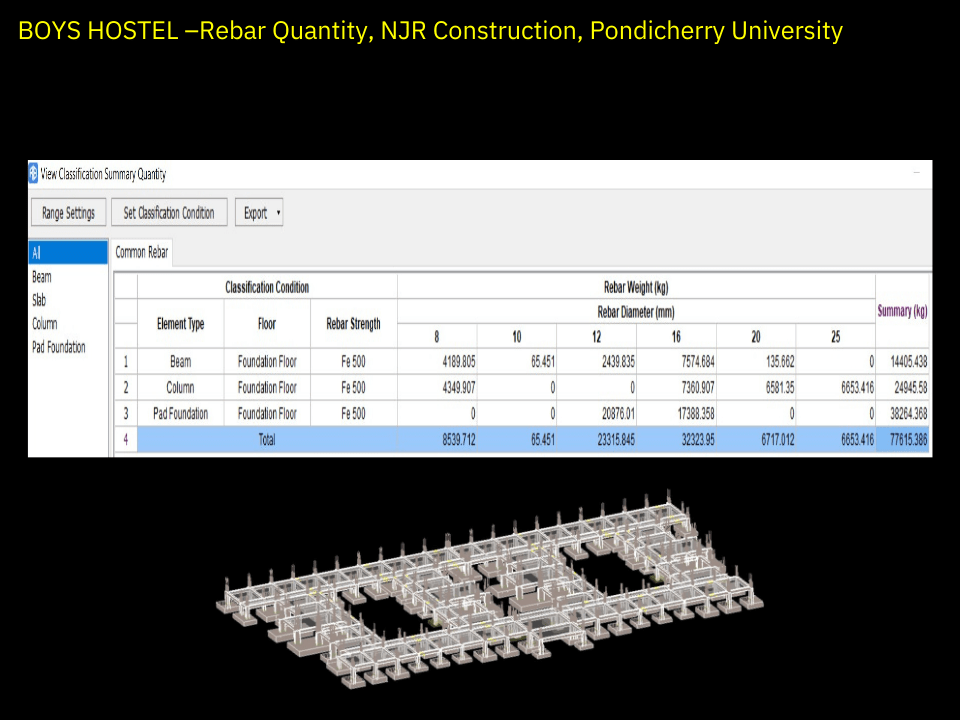Viewport: 960px width, 720px height.
Task: Minimize the Classification Summary Quantity window
Action: [x=917, y=173]
